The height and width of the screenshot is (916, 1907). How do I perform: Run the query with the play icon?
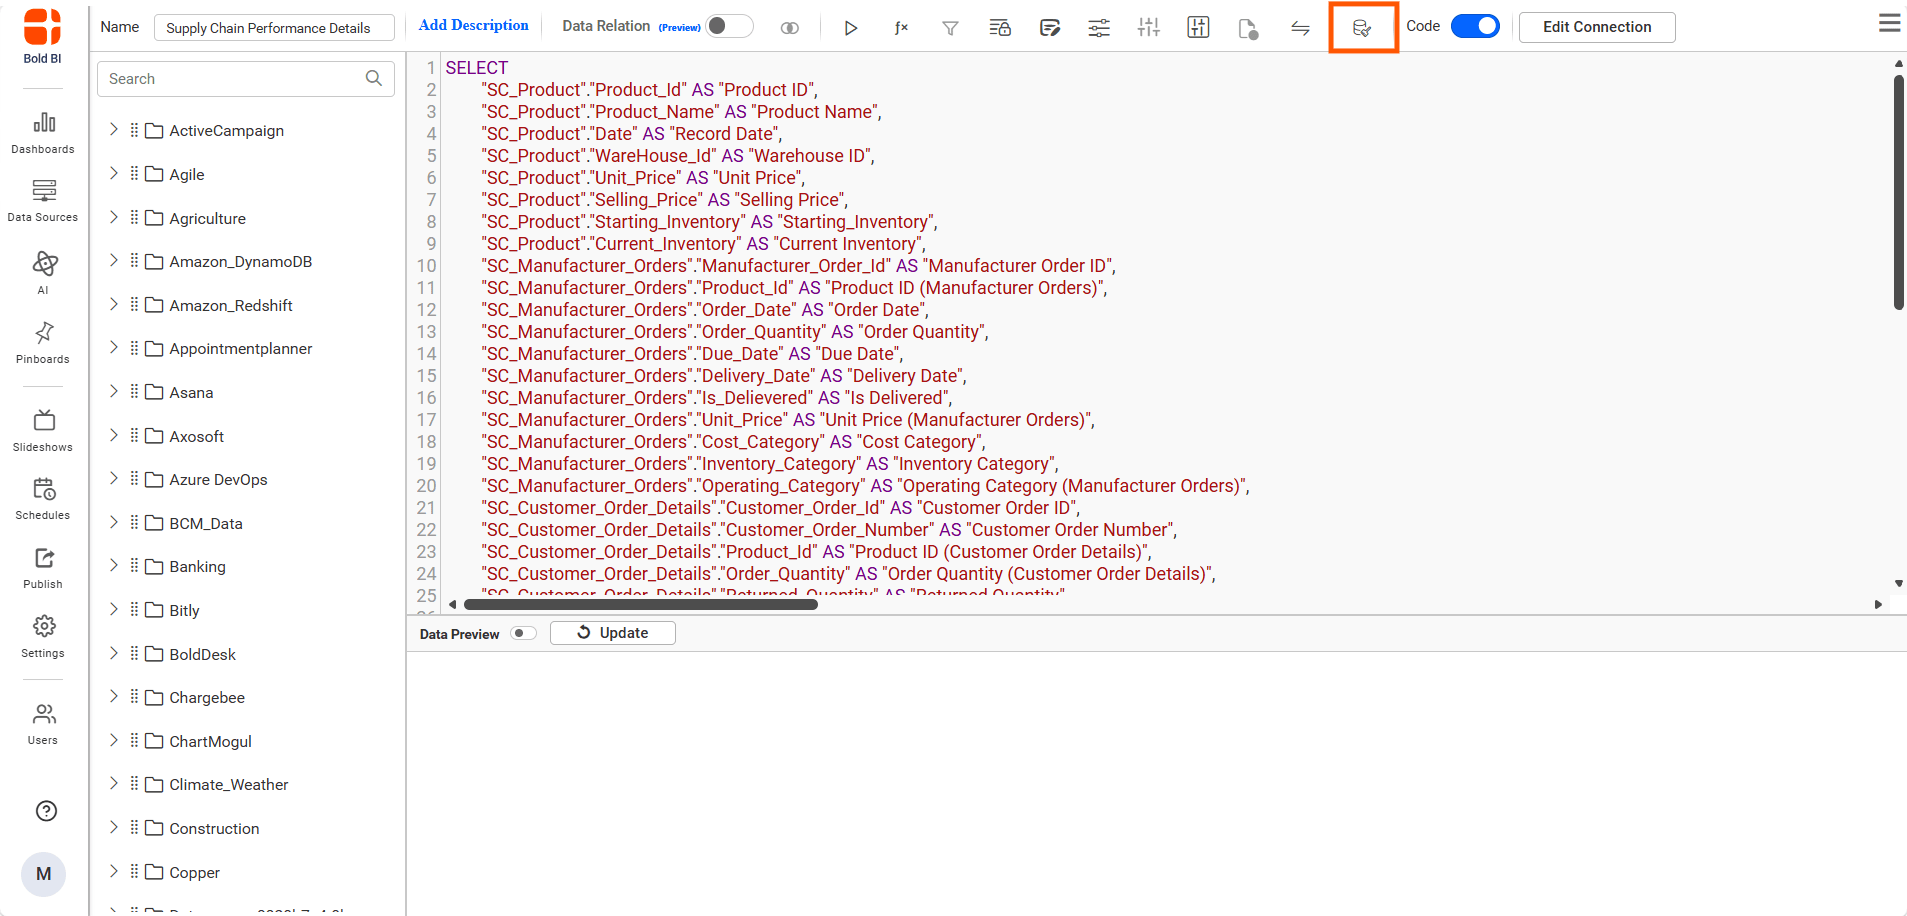[x=851, y=28]
